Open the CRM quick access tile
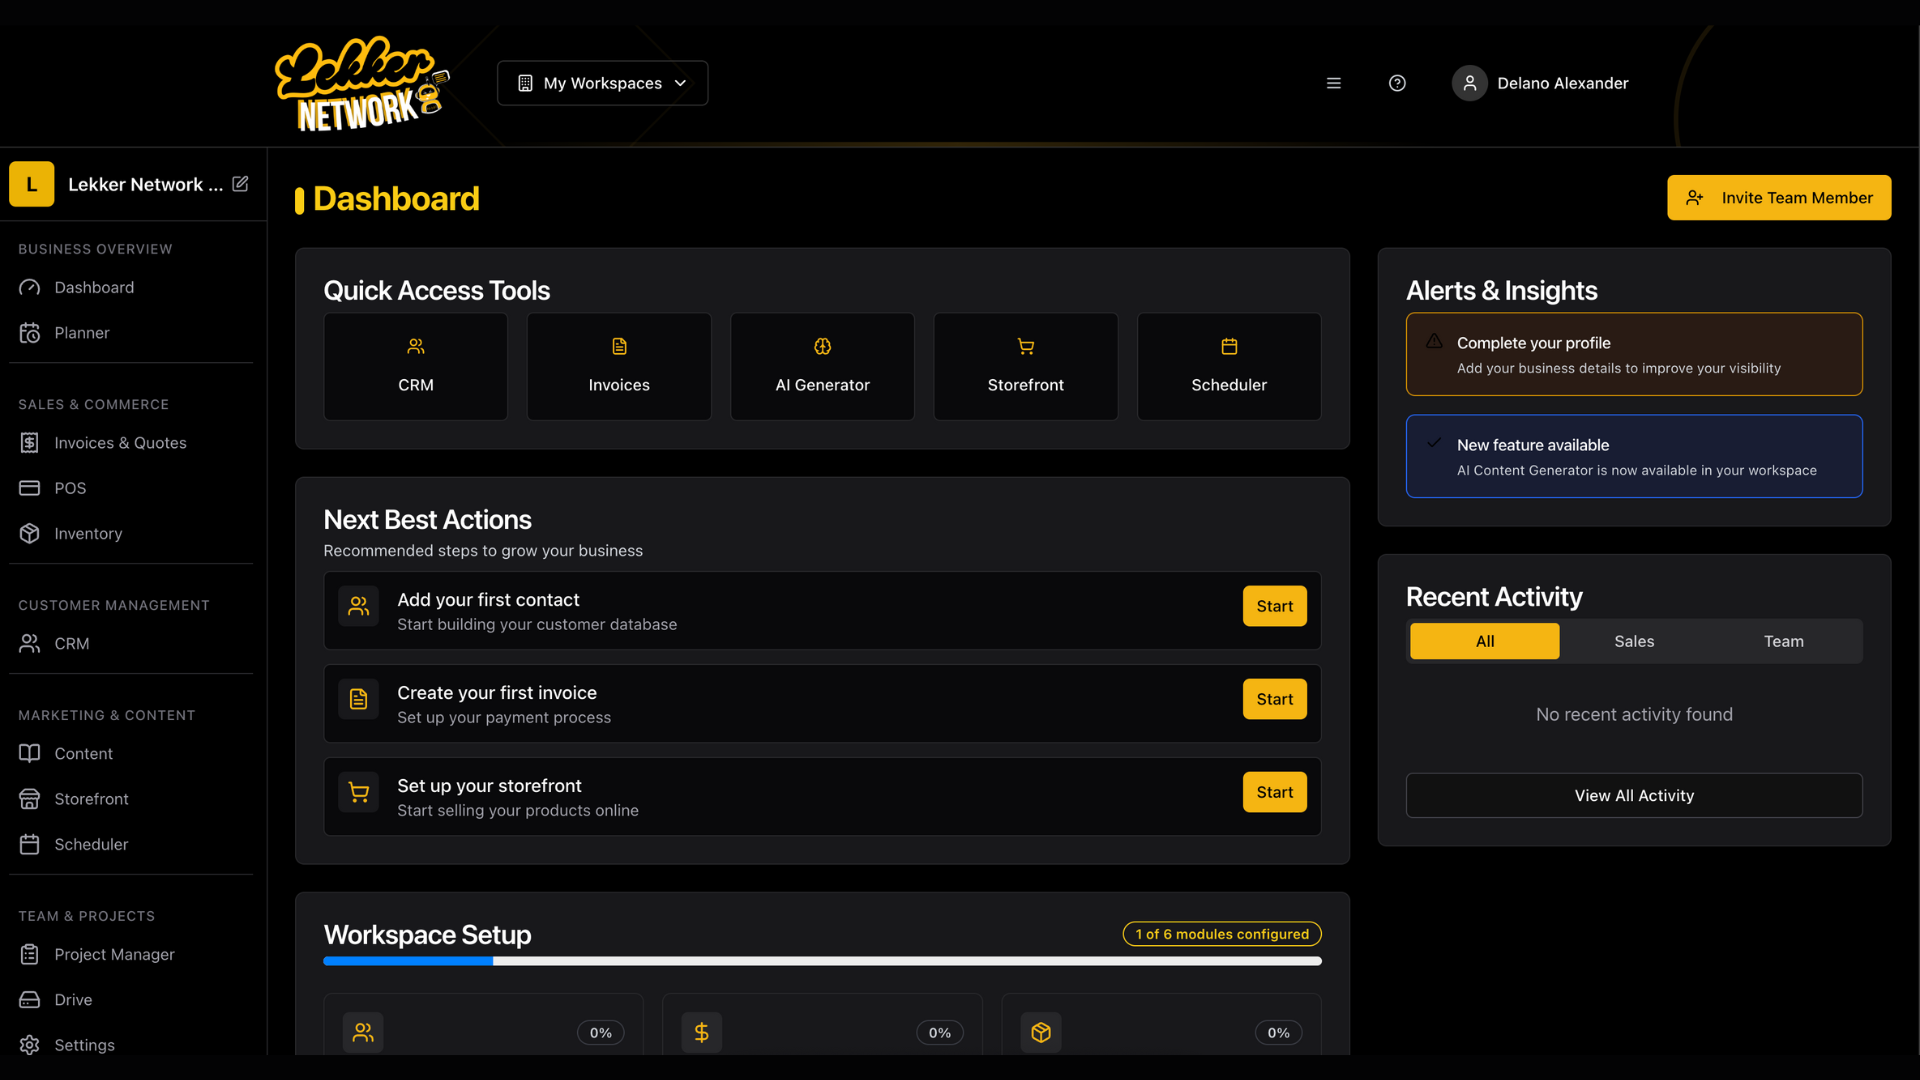Viewport: 1920px width, 1080px height. pyautogui.click(x=415, y=366)
